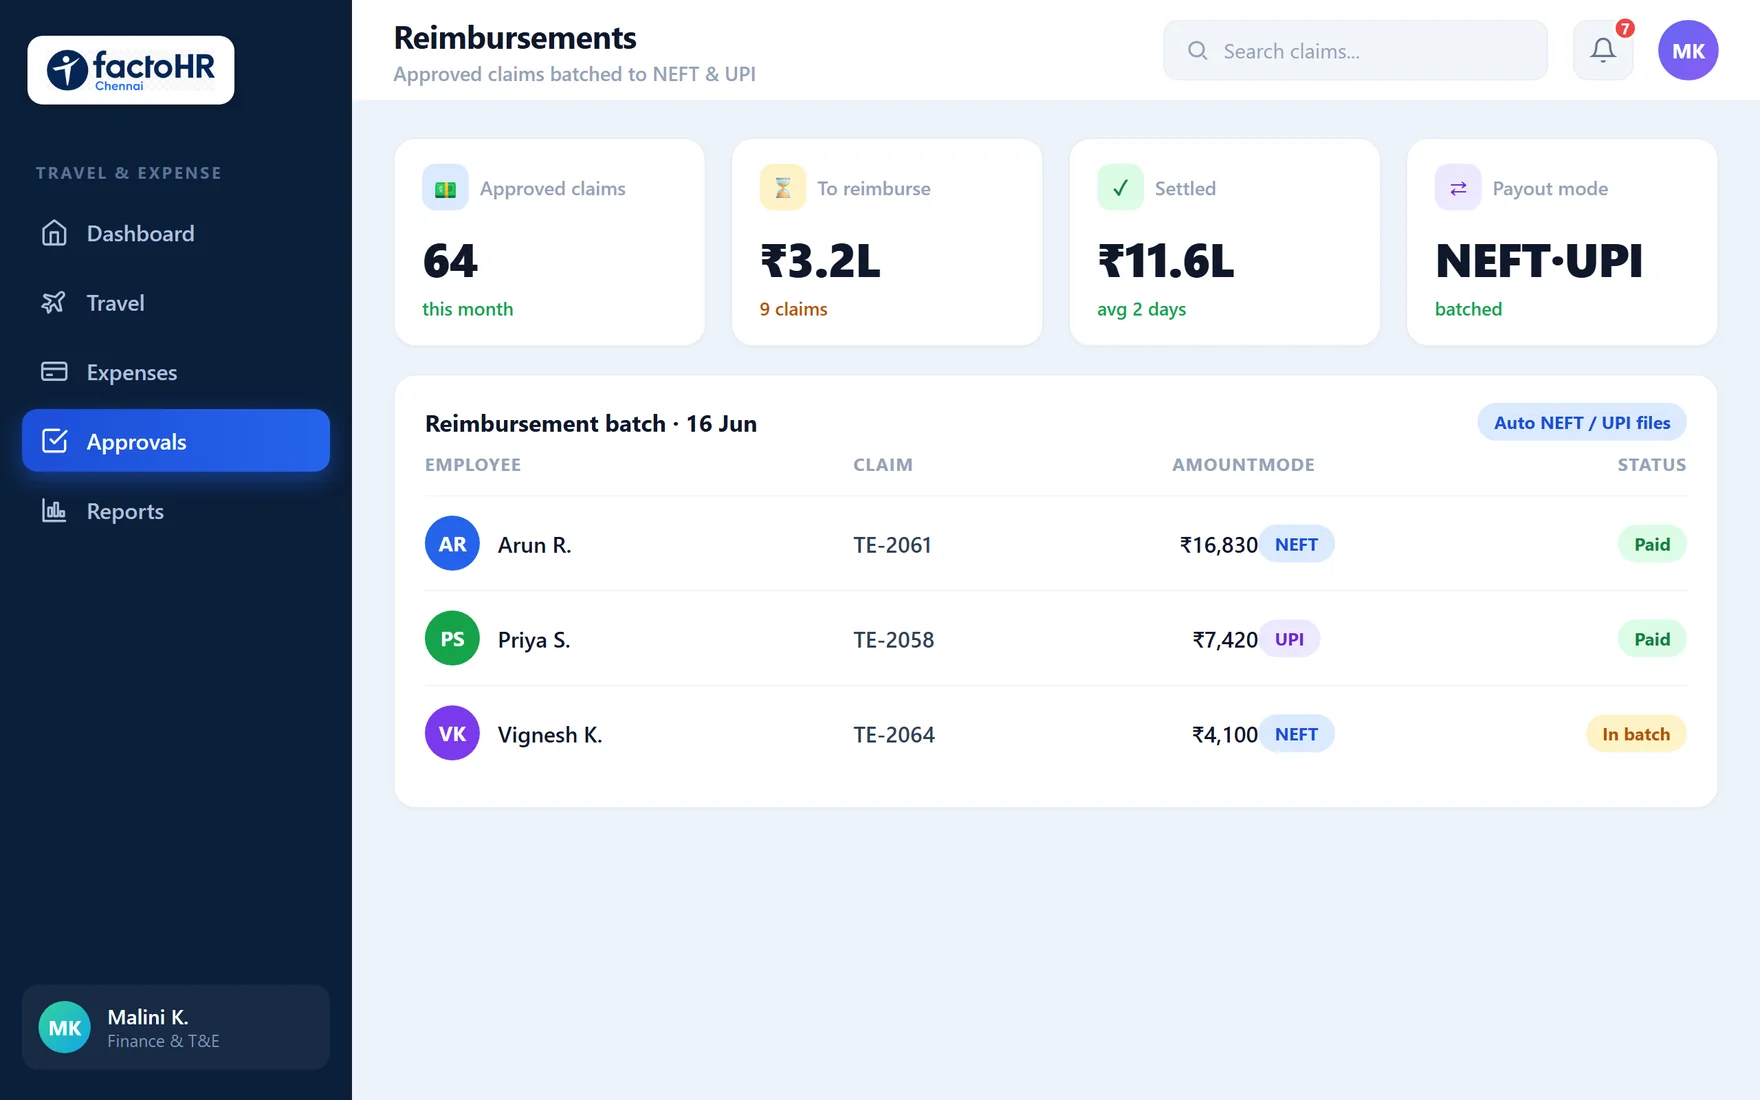The height and width of the screenshot is (1100, 1760).
Task: Click the EMPLOYEE column header
Action: 473,465
